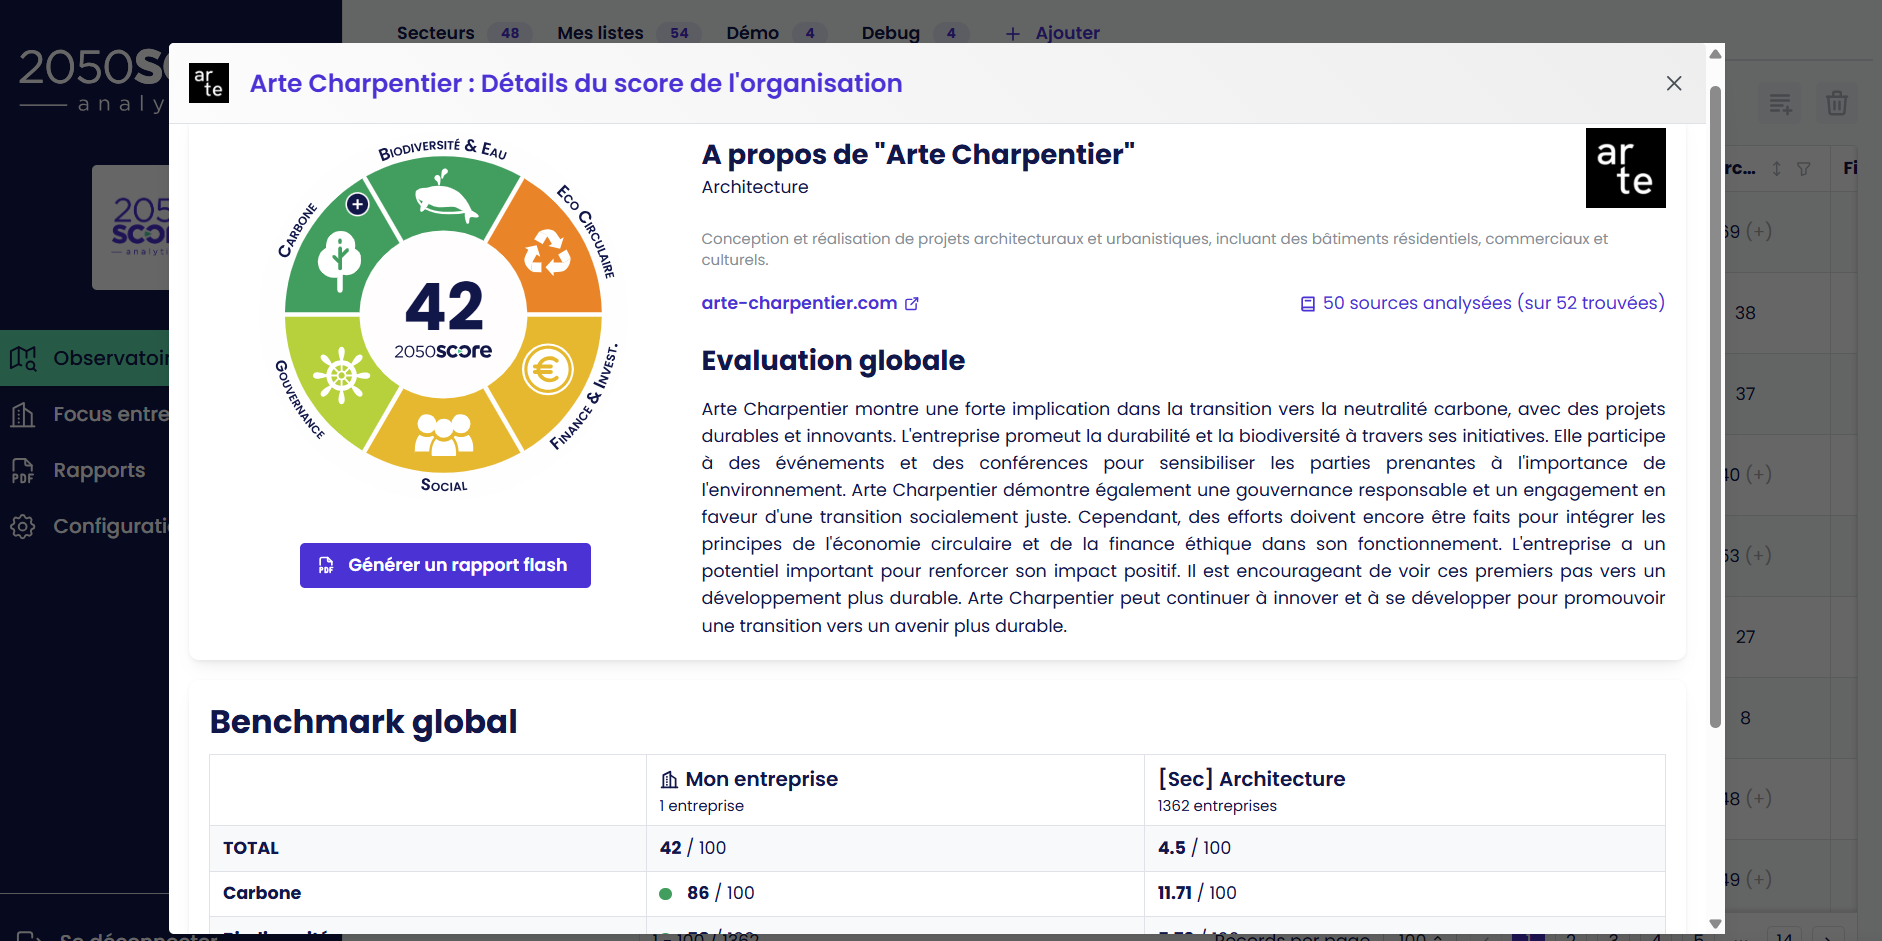Select the Biodiversité & Eau whale segment
The width and height of the screenshot is (1882, 941).
click(444, 195)
